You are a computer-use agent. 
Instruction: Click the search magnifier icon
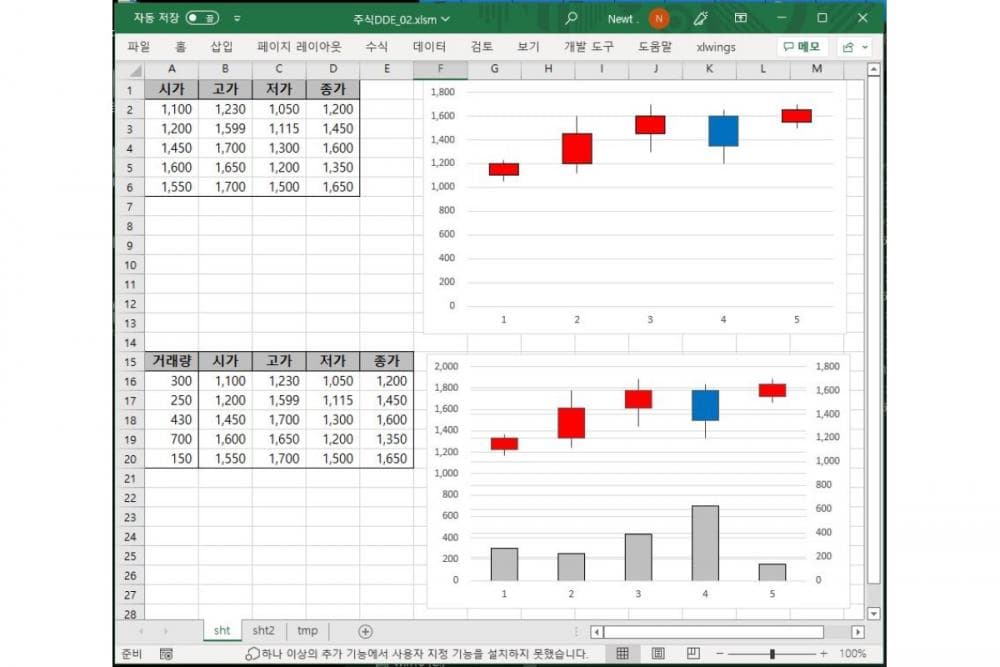[x=571, y=18]
